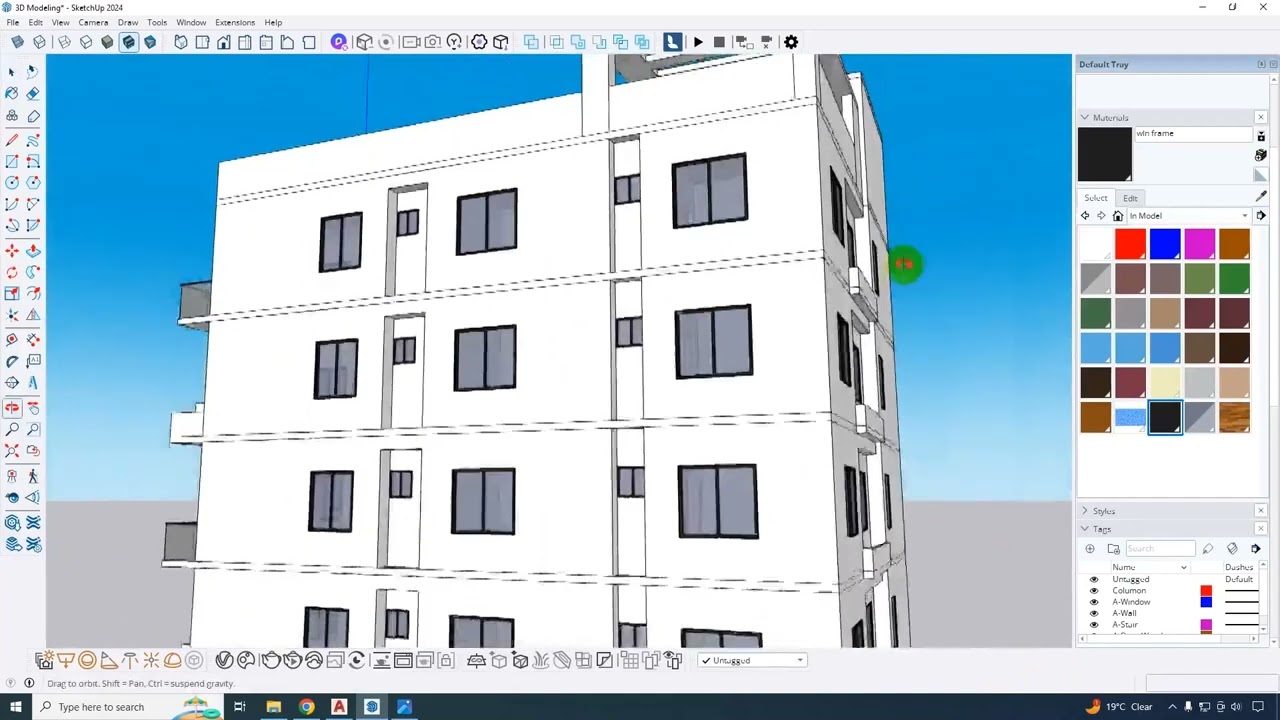Pick the Paint Bucket tool

pos(12,94)
